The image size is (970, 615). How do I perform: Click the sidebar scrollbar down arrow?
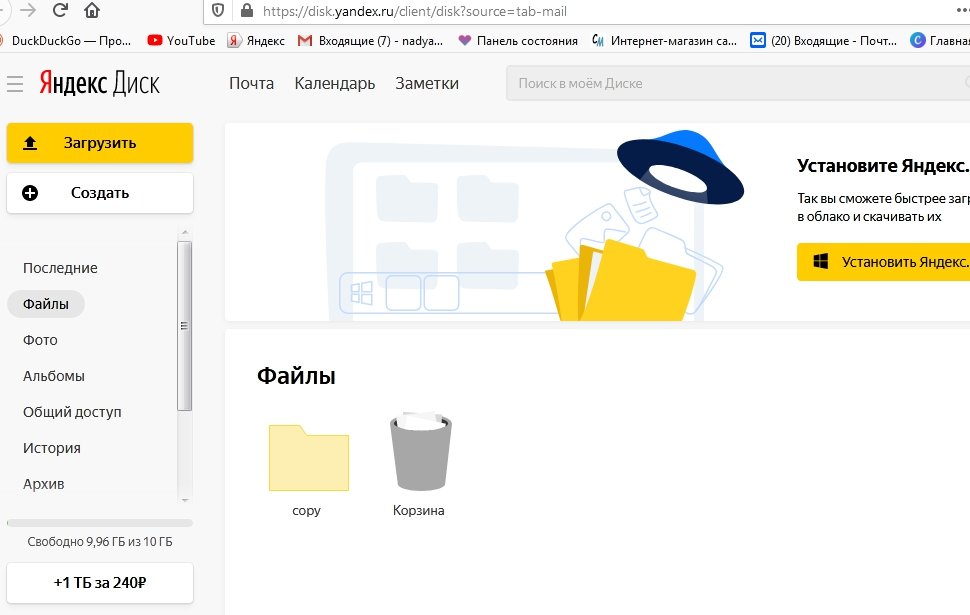click(x=184, y=500)
